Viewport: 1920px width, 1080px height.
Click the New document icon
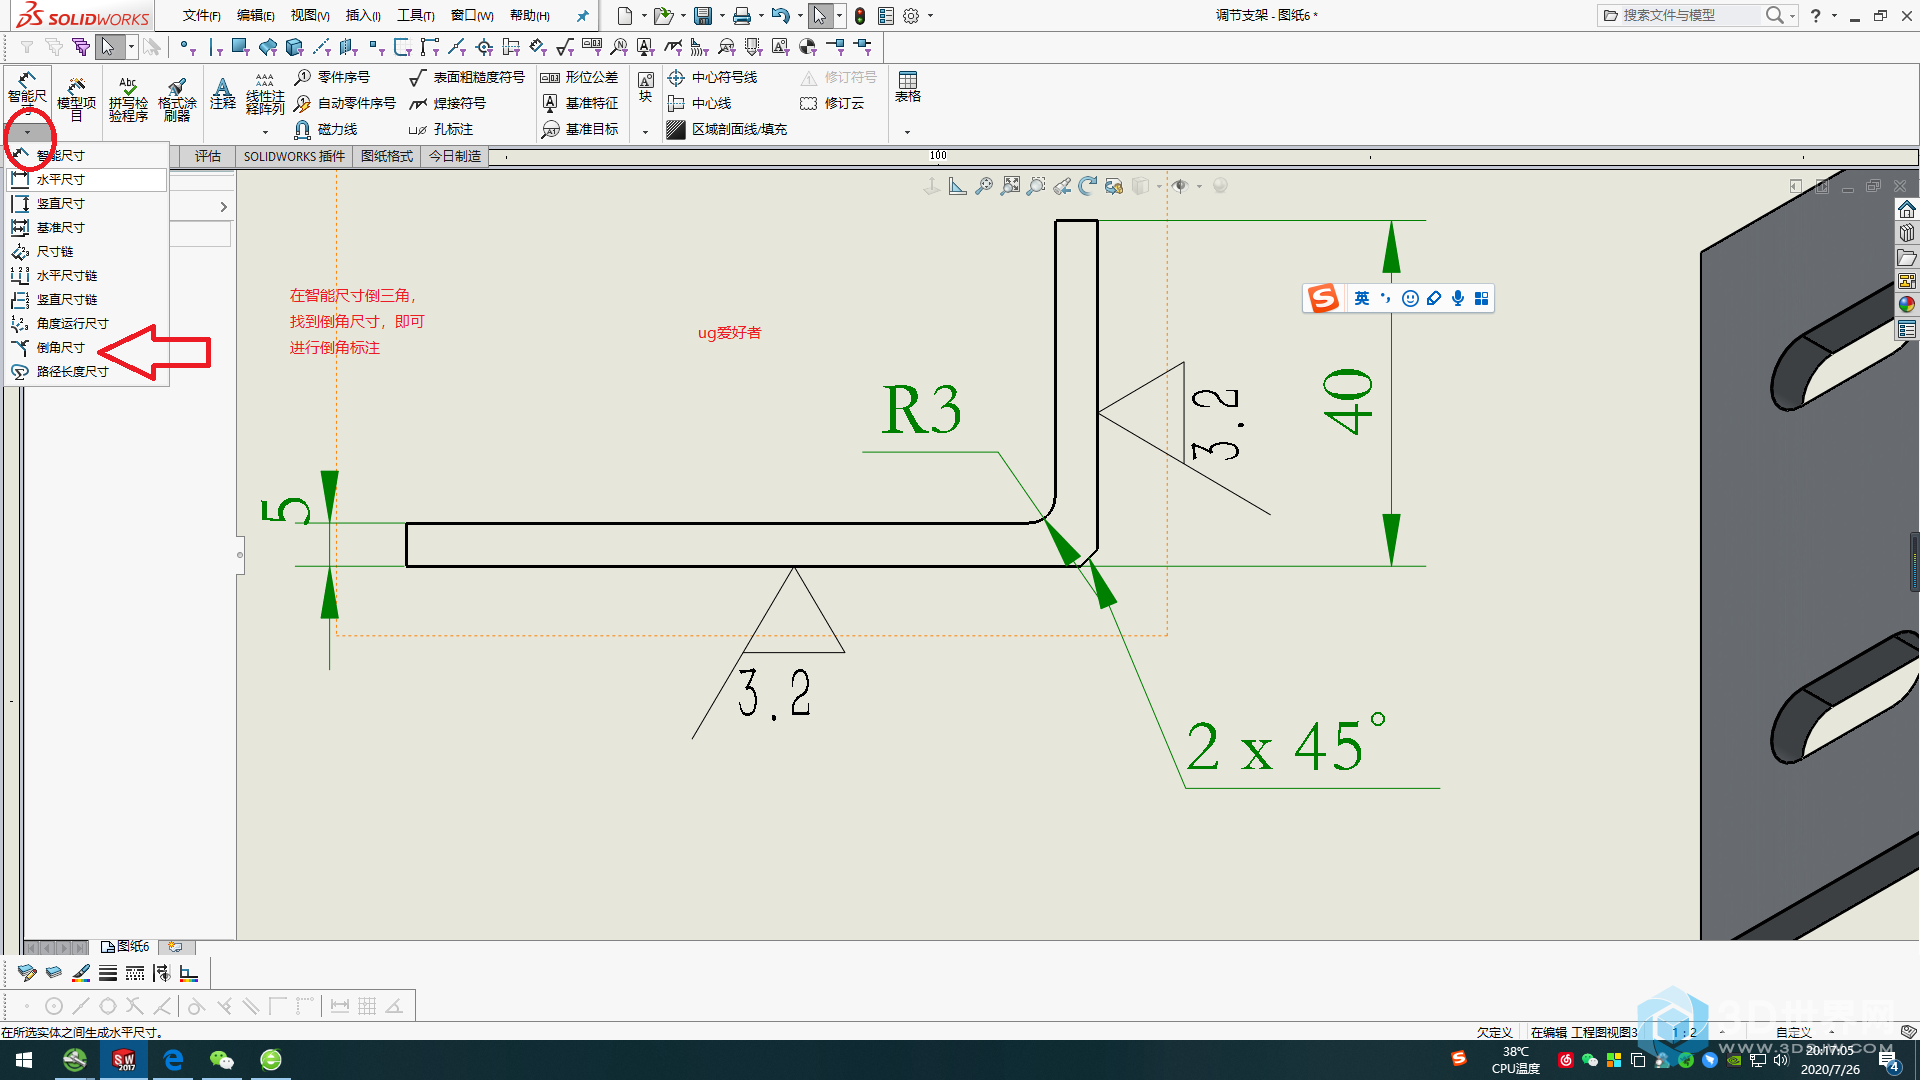coord(625,15)
